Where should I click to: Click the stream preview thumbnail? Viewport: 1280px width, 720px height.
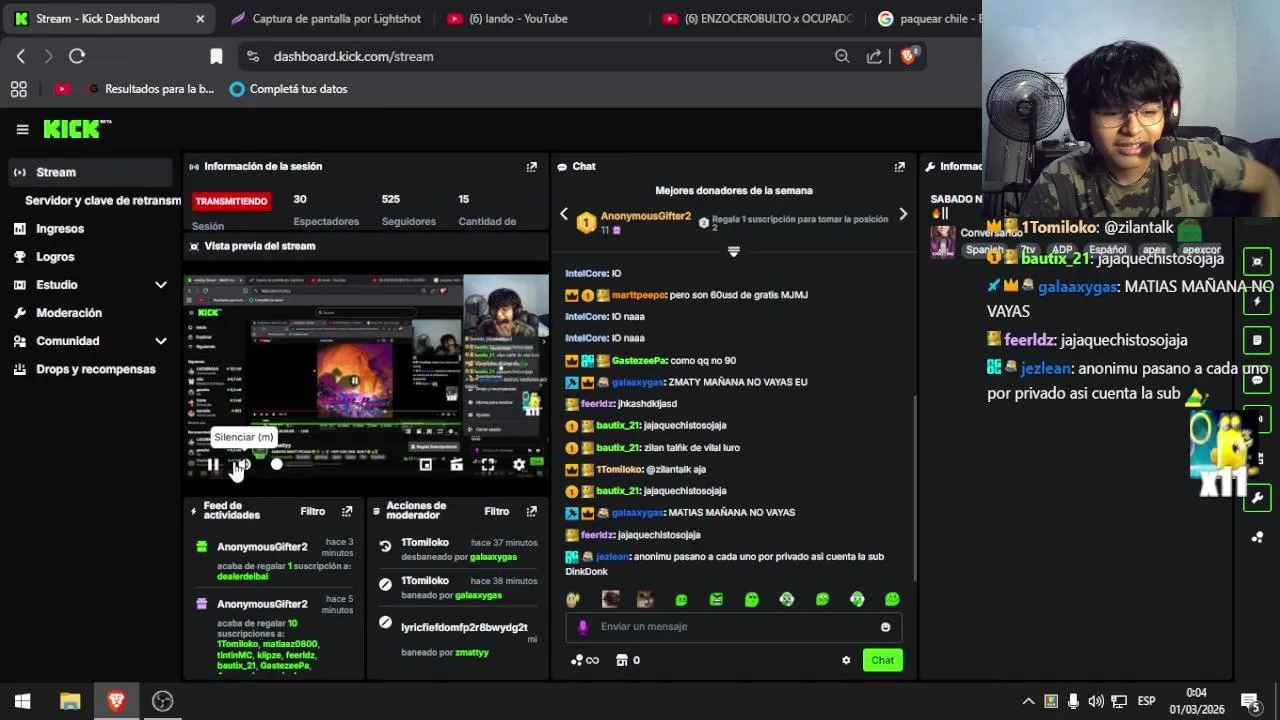366,375
